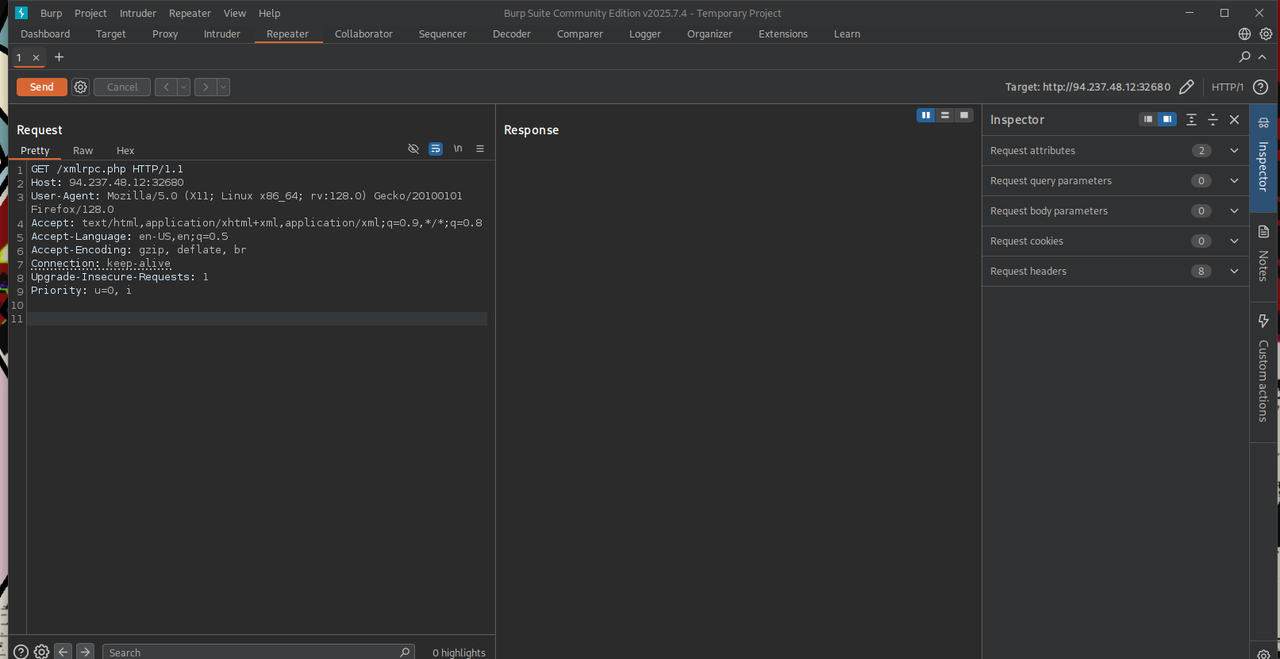Switch to the Extensions tab
Viewport: 1280px width, 659px height.
tap(783, 34)
